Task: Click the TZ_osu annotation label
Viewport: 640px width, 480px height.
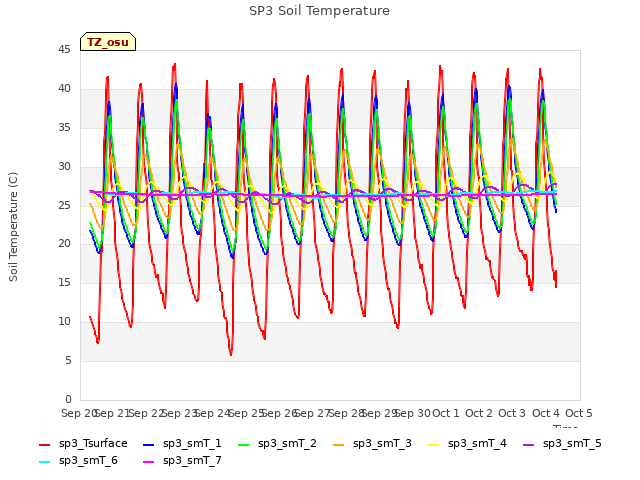Action: pyautogui.click(x=108, y=42)
